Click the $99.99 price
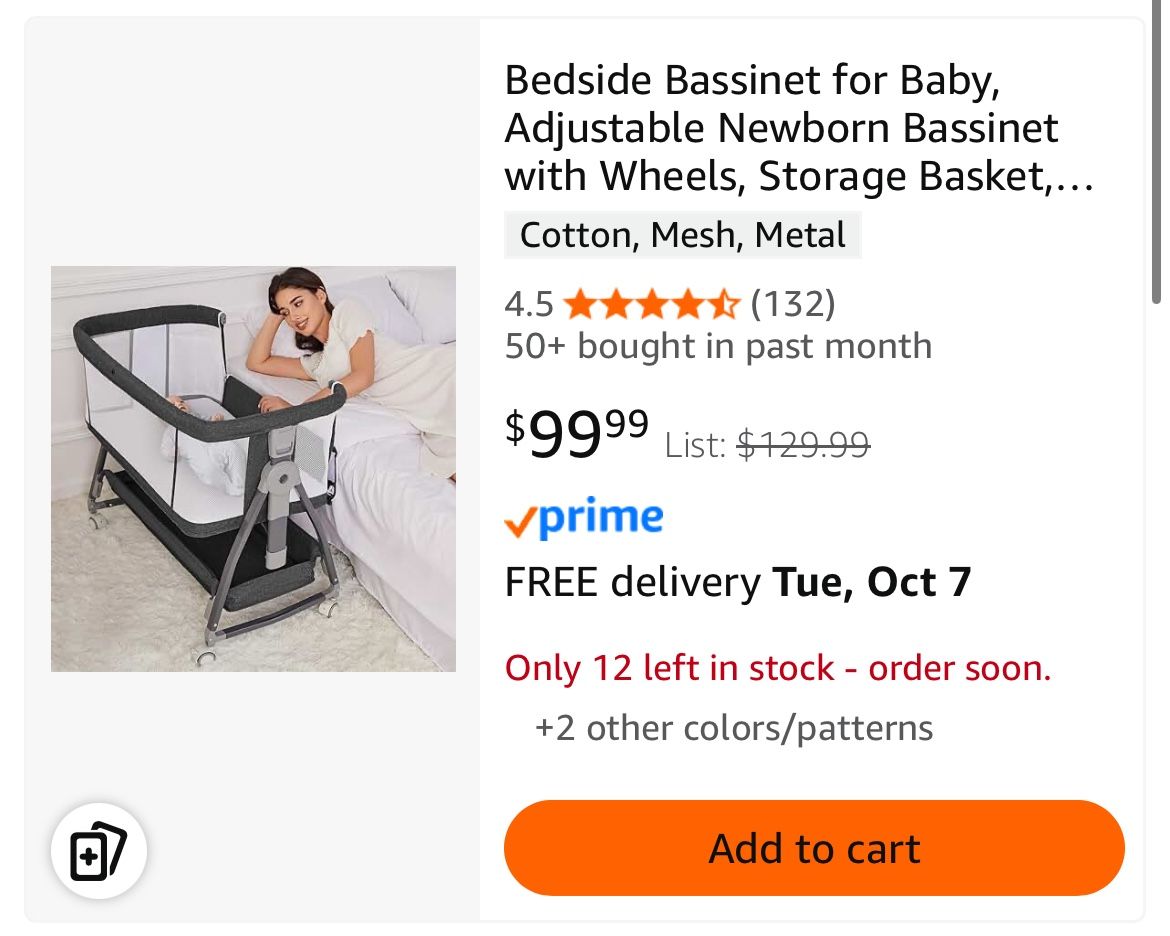The height and width of the screenshot is (936, 1170). pos(577,431)
